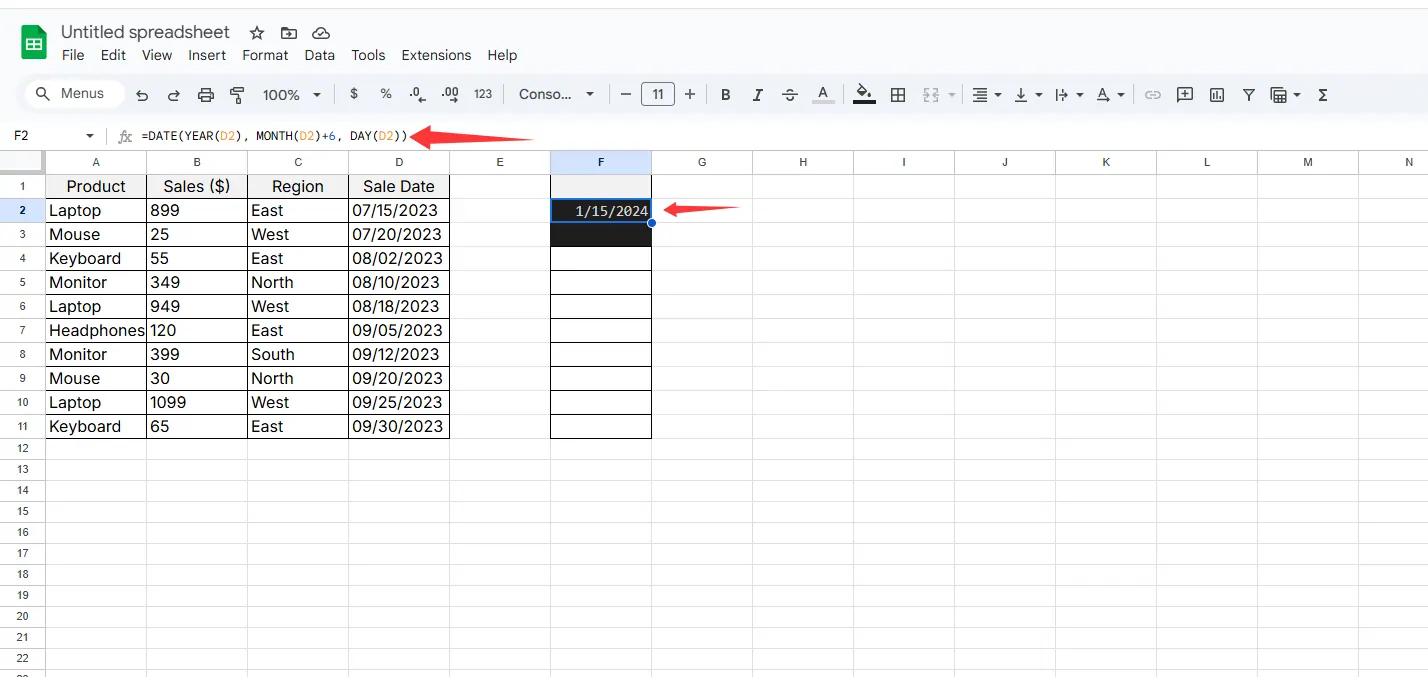The image size is (1428, 677).
Task: Expand the font family dropdown
Action: click(x=556, y=95)
